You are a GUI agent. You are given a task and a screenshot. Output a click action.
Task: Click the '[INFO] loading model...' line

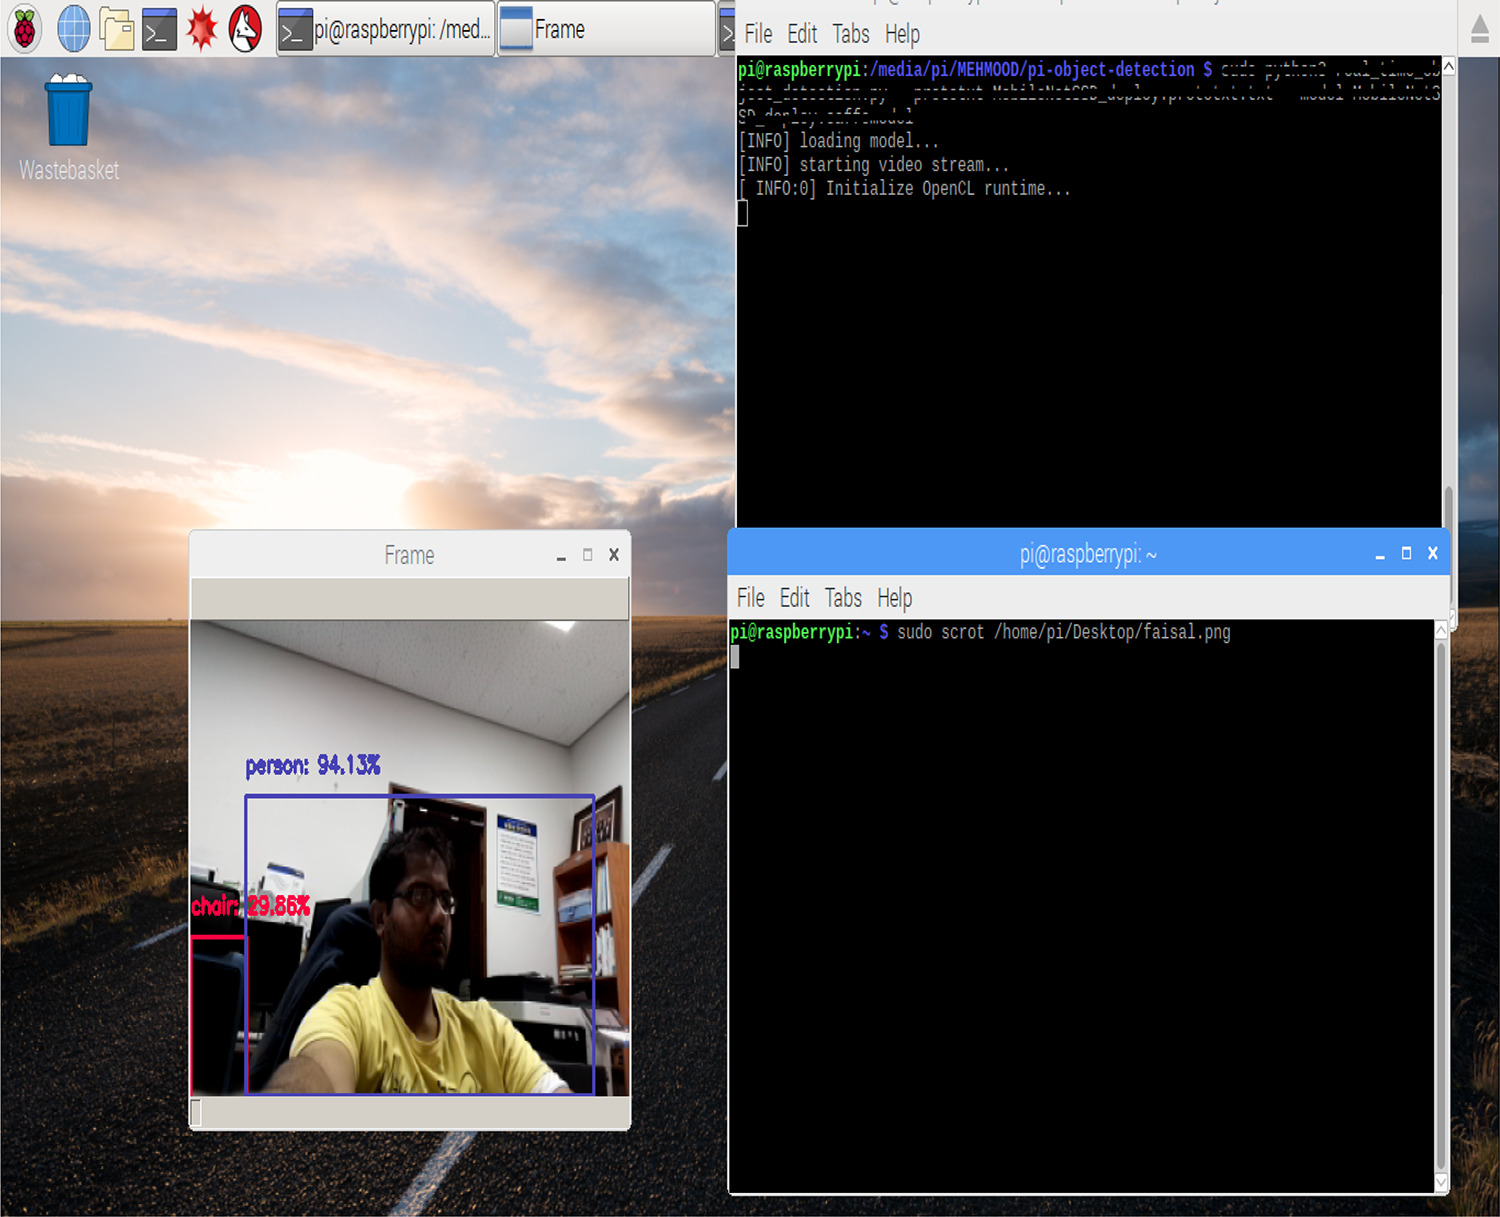(838, 141)
